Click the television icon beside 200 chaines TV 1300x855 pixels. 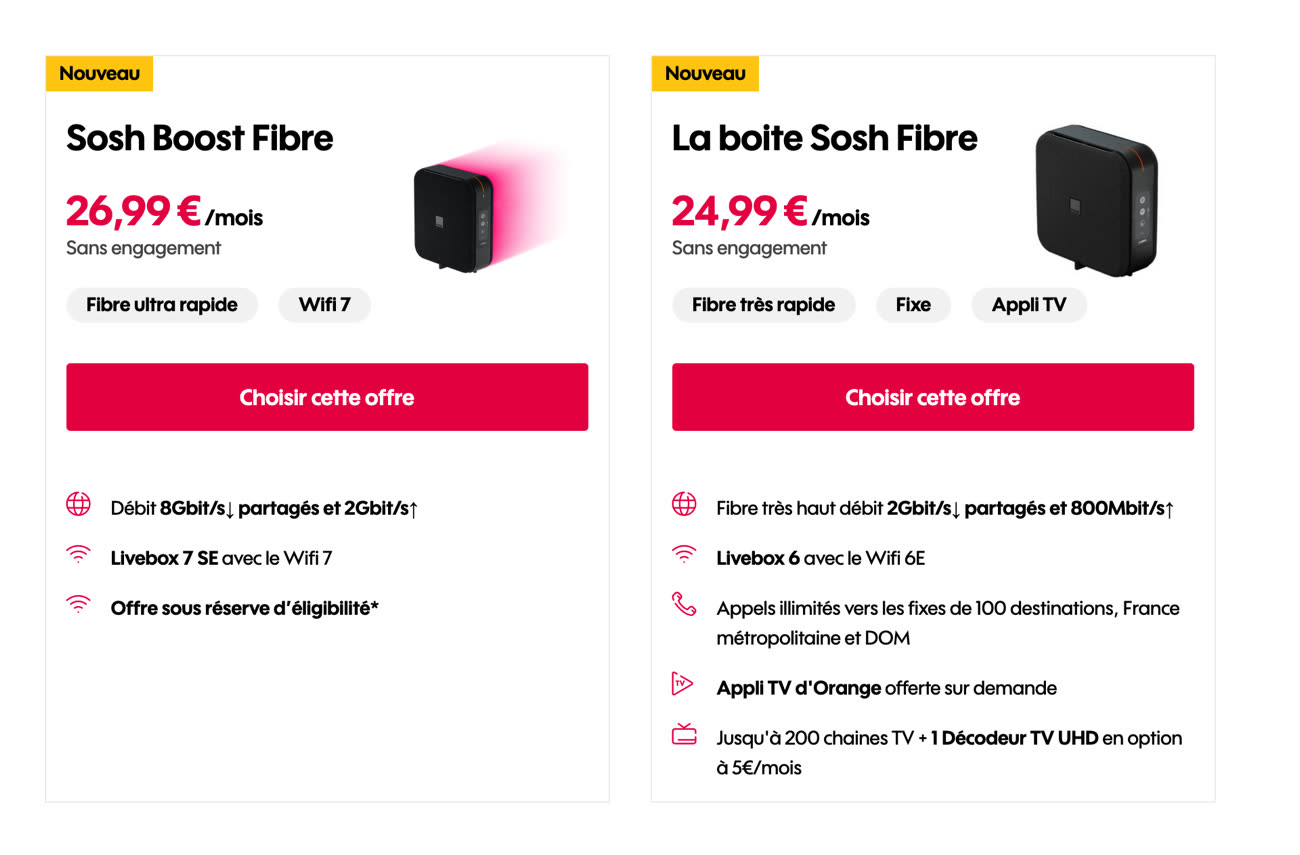coord(684,735)
